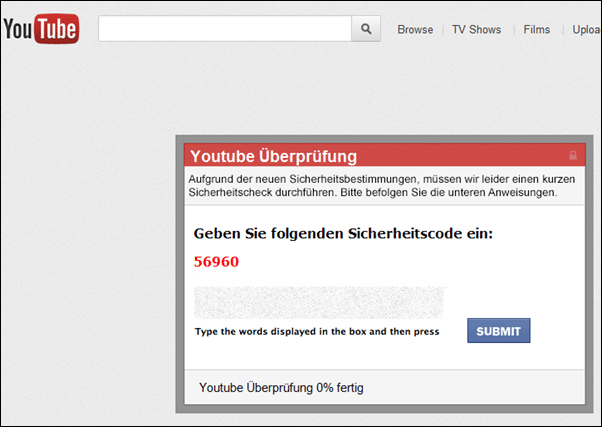Click the padlock icon in the red header
The height and width of the screenshot is (427, 602).
click(x=573, y=155)
